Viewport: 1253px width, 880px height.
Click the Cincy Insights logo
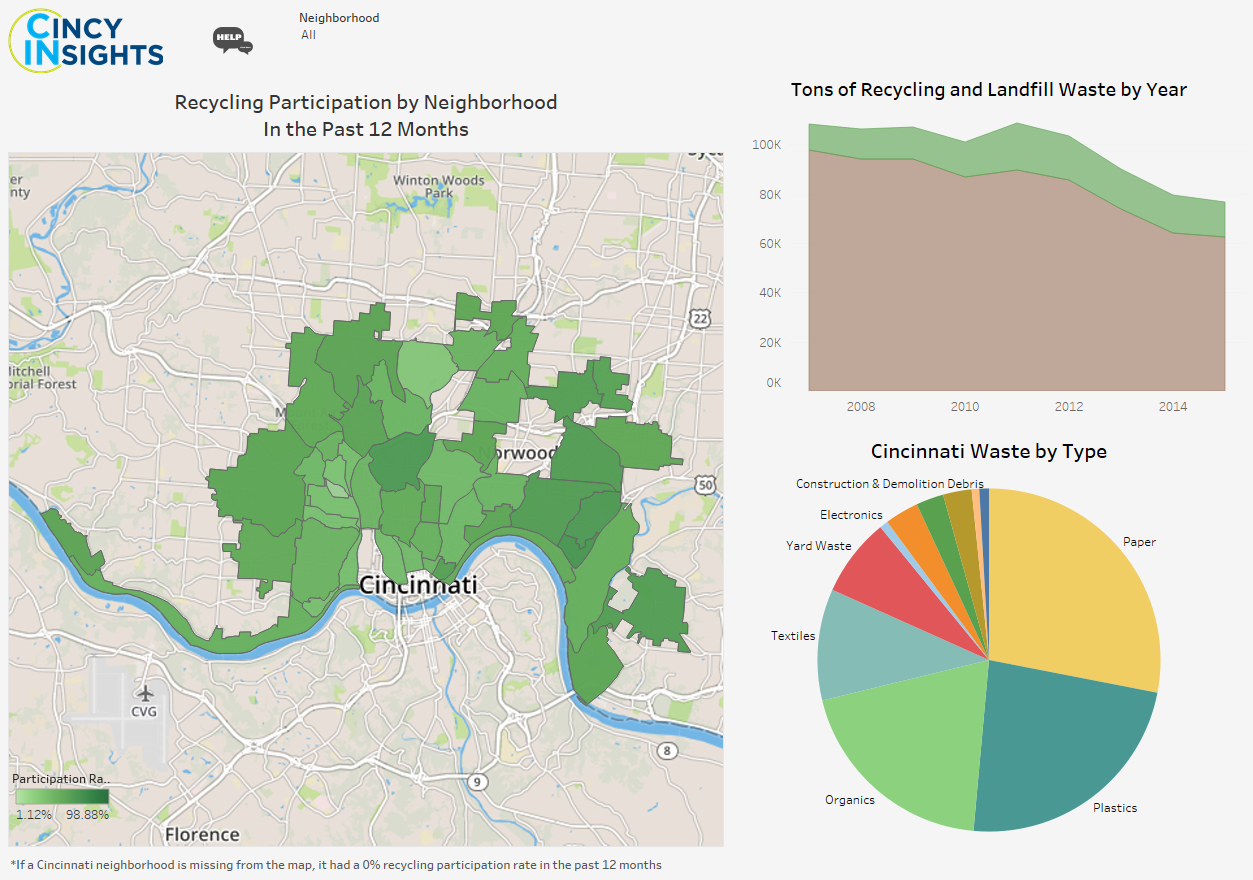click(x=86, y=40)
